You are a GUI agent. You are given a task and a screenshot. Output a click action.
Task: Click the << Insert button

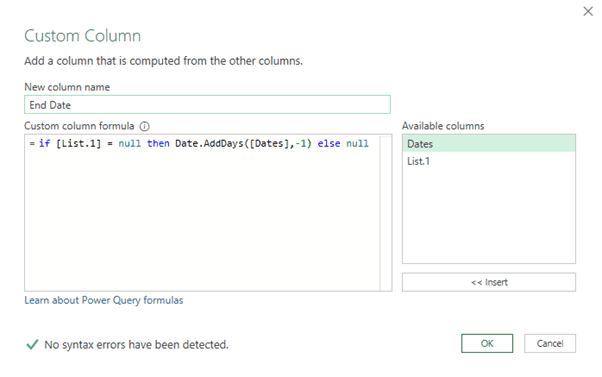pos(489,282)
